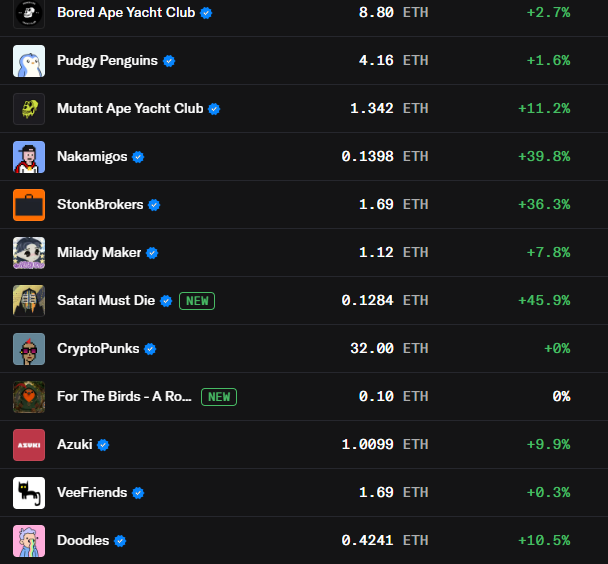Click the +7.8% change value

click(x=548, y=253)
